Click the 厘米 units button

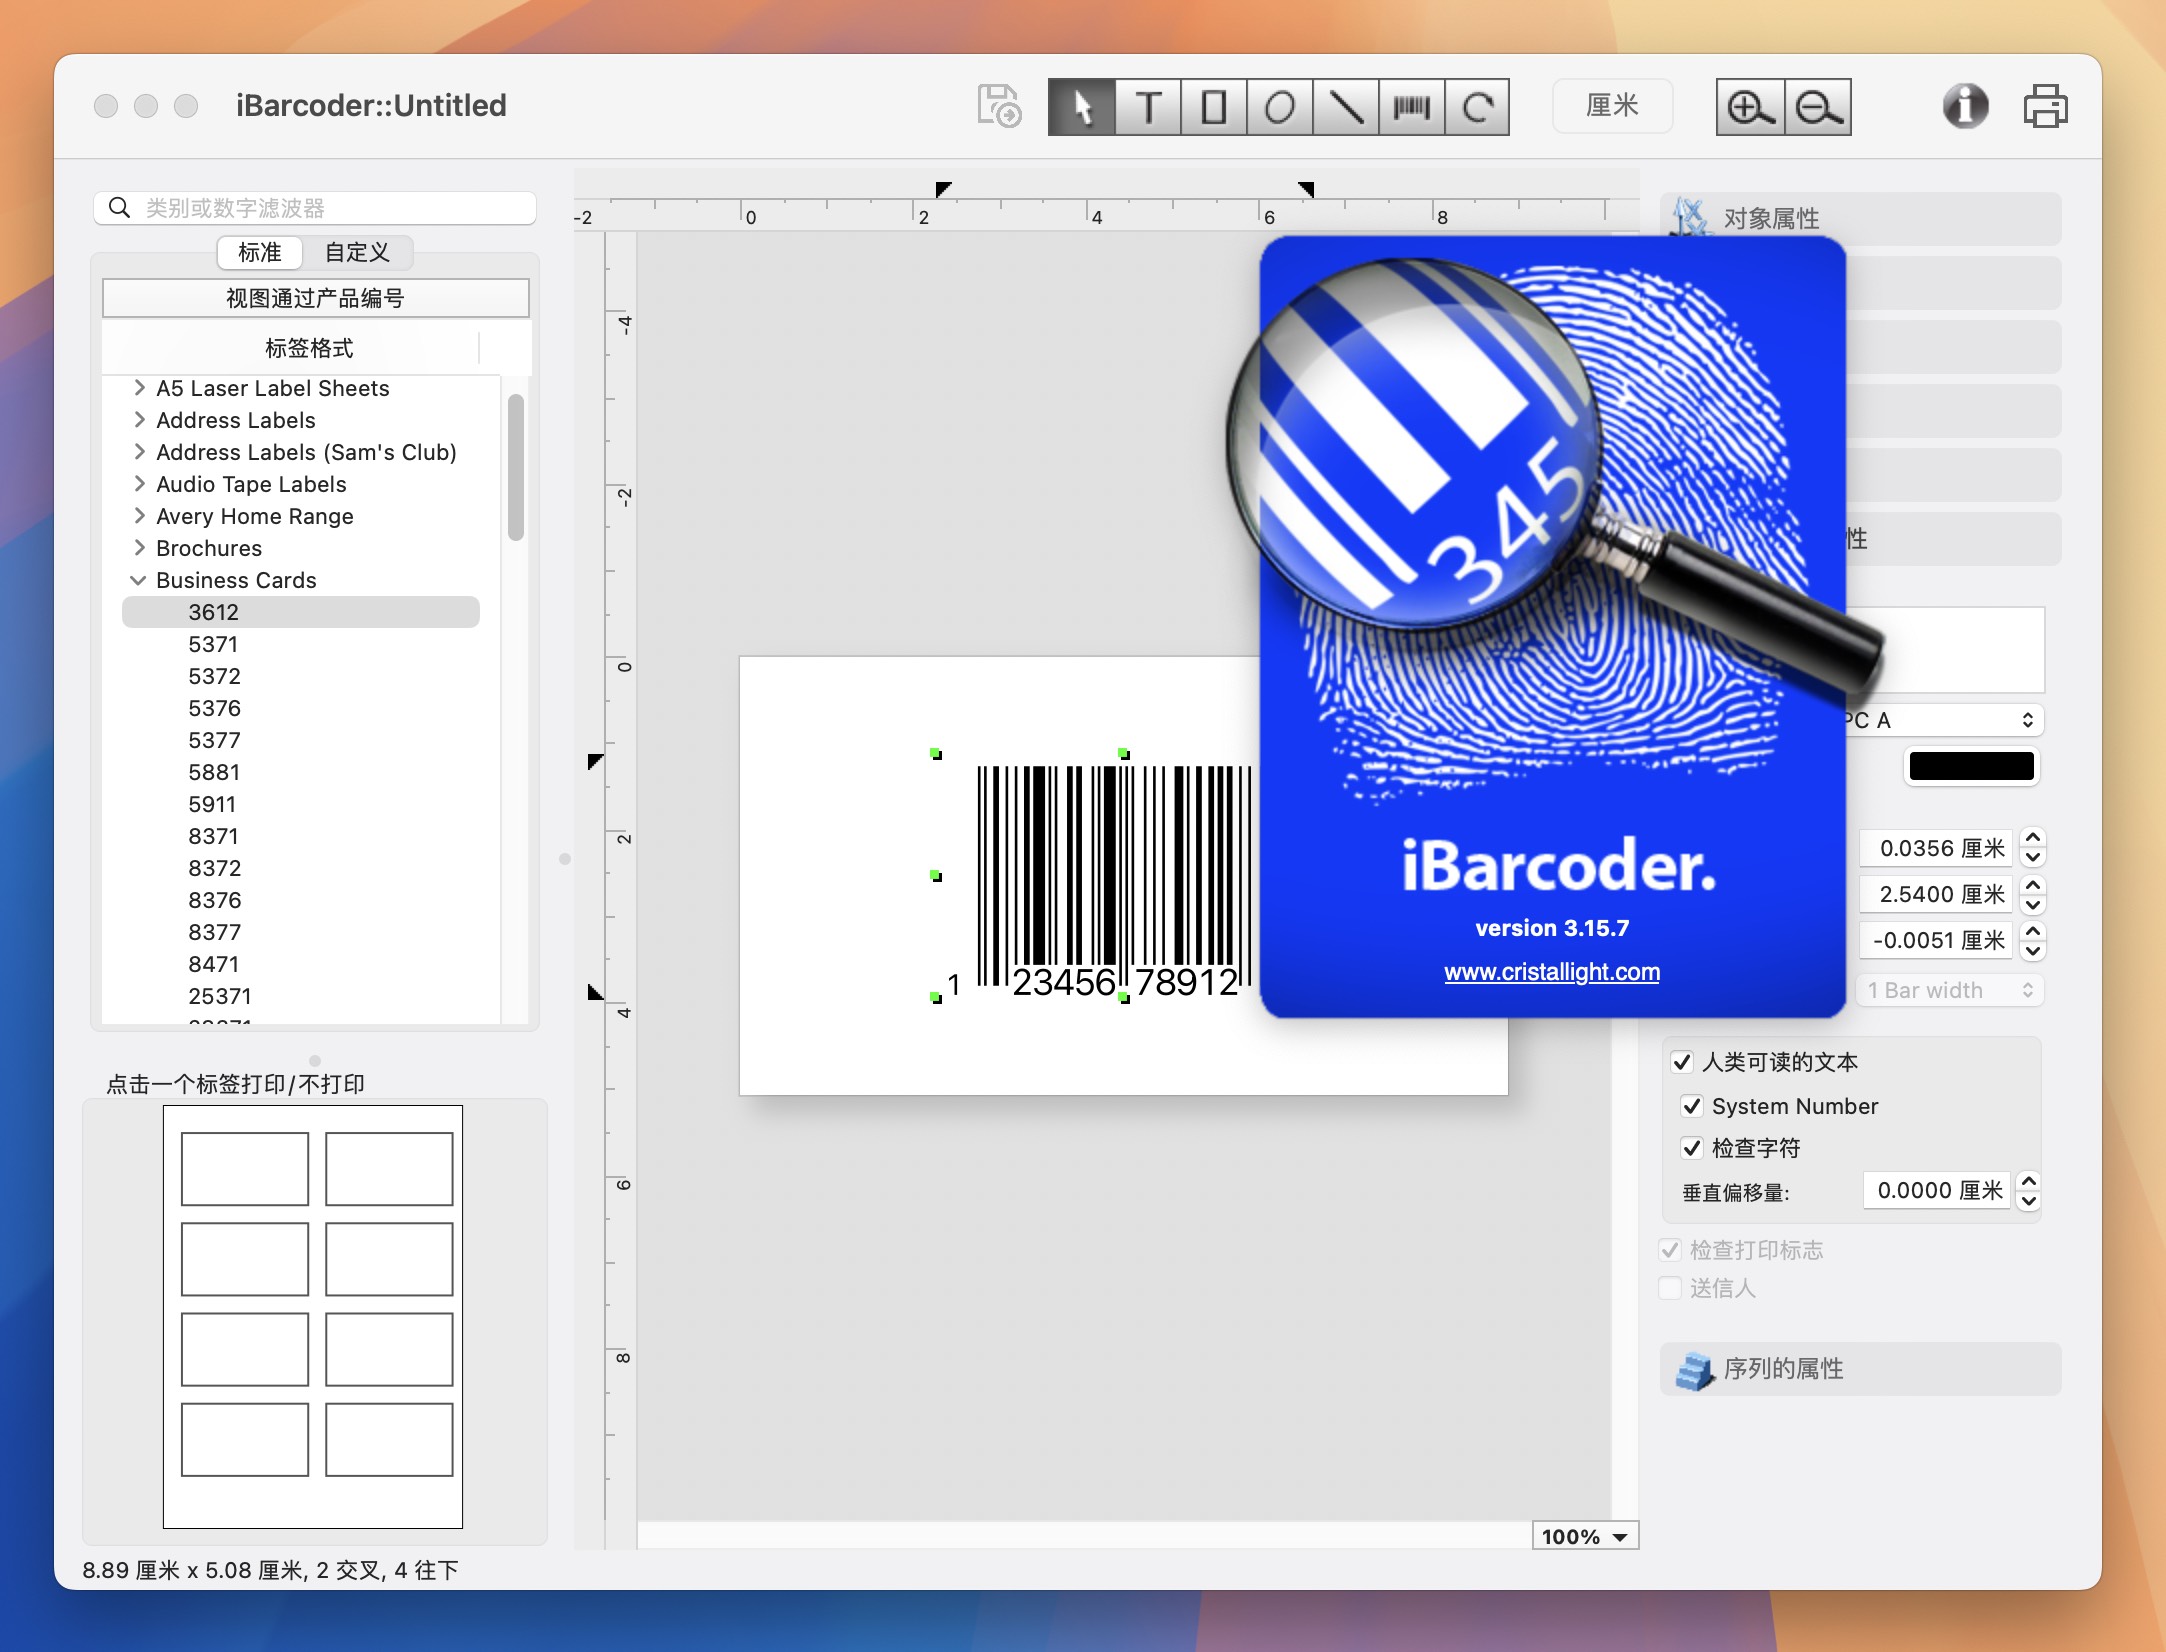(x=1612, y=106)
